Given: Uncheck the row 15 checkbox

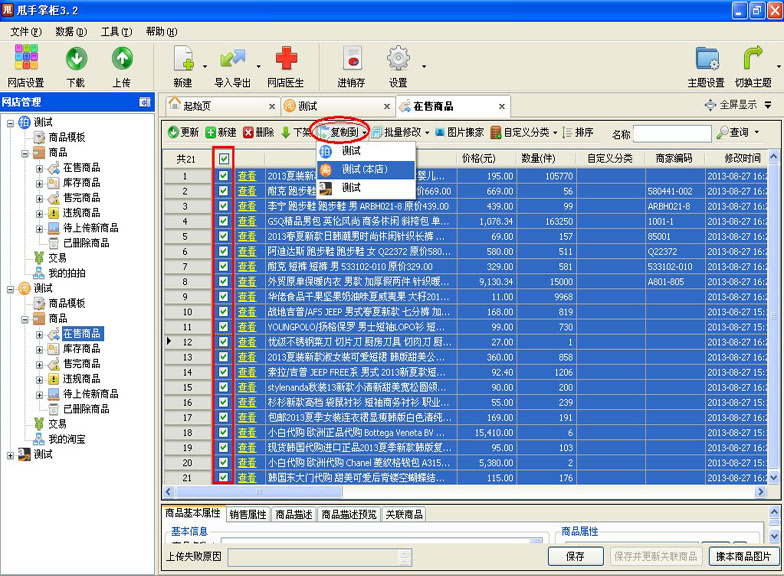Looking at the screenshot, I should pyautogui.click(x=224, y=387).
